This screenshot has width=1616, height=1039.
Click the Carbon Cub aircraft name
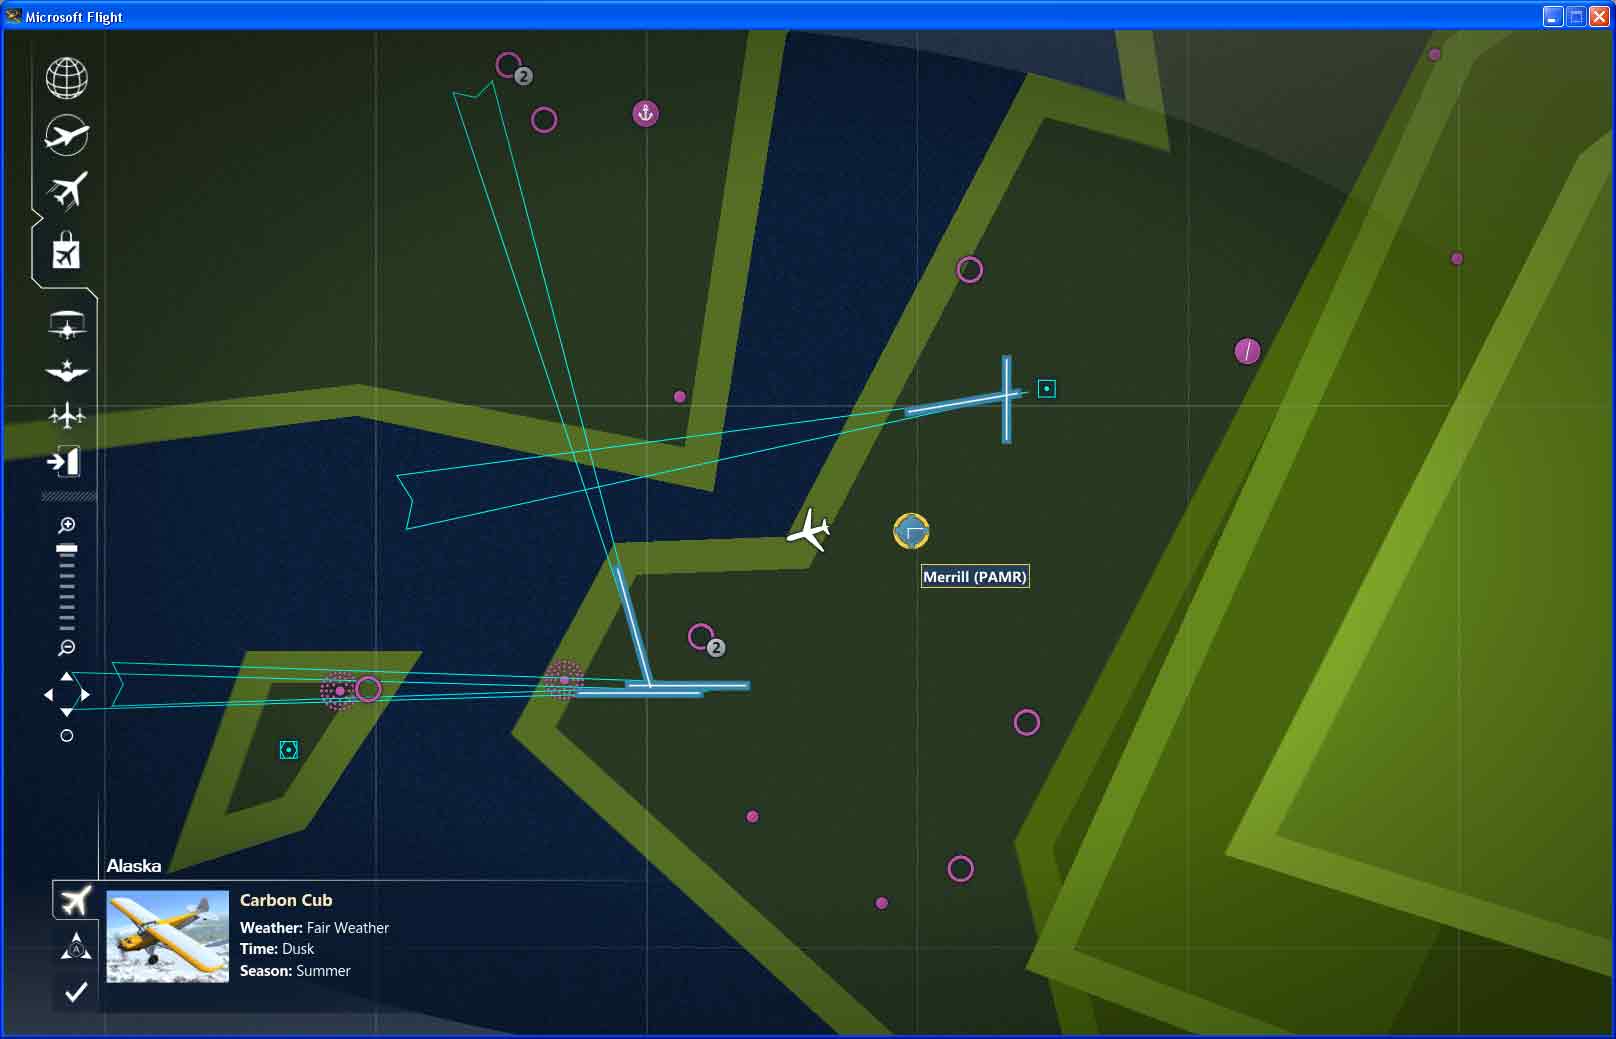(286, 900)
